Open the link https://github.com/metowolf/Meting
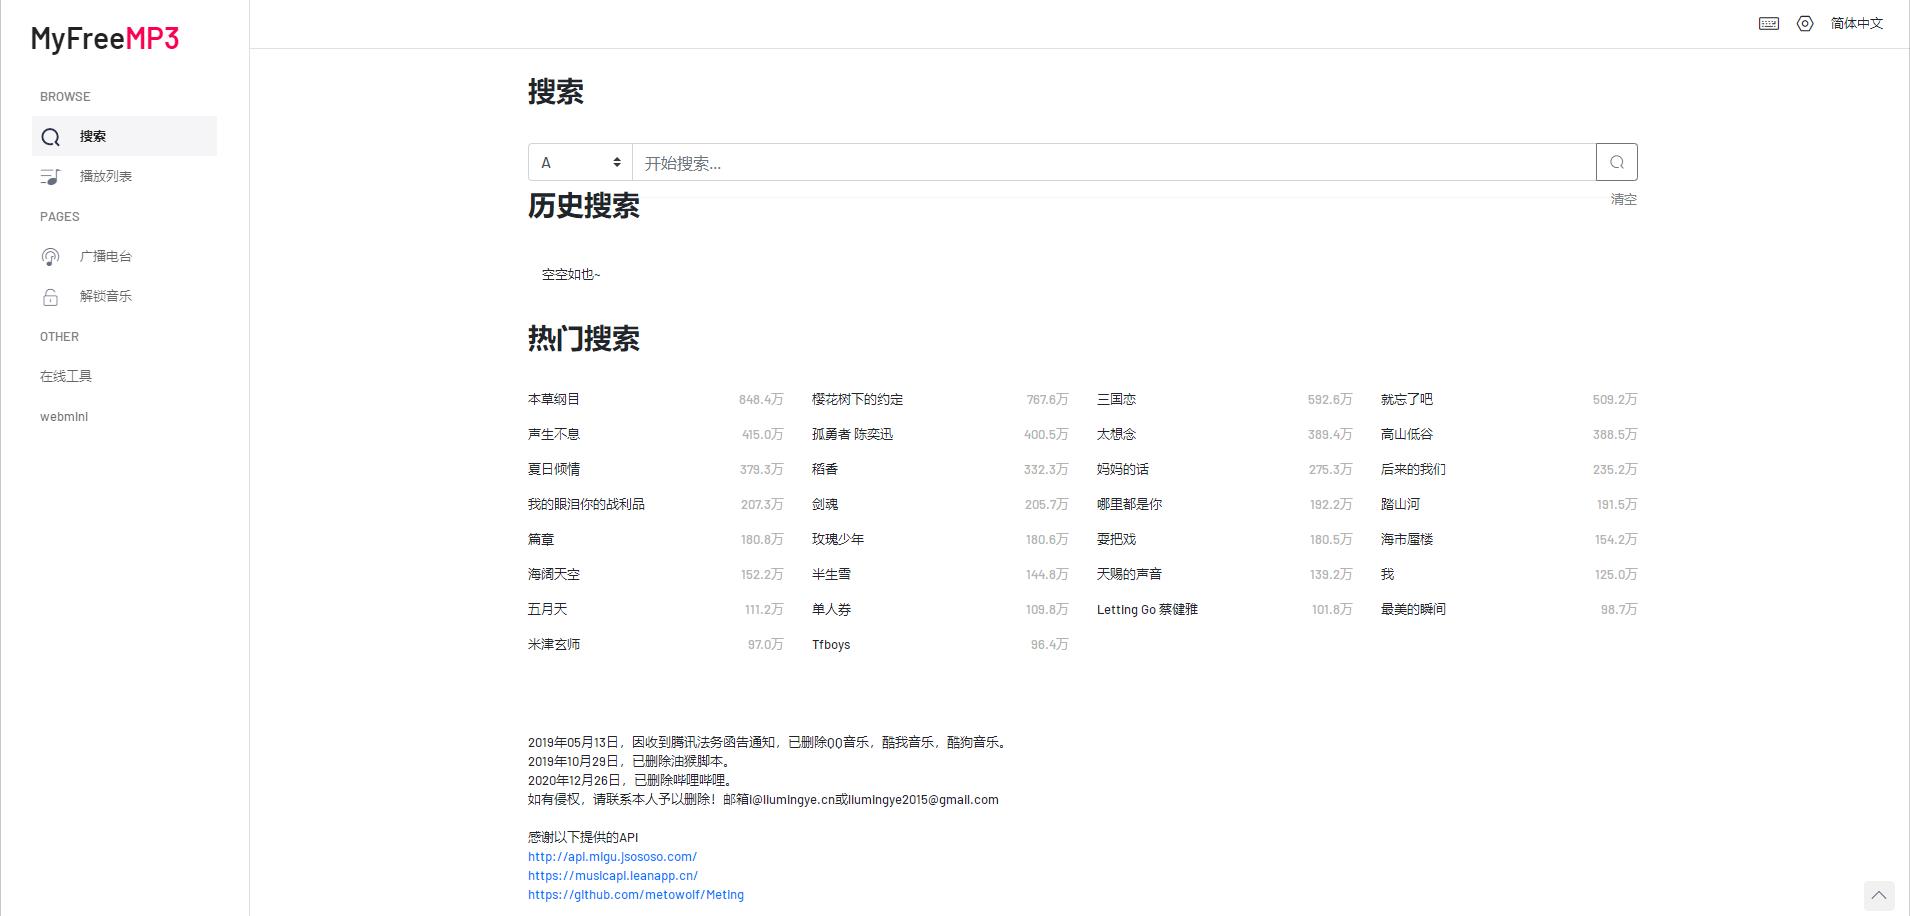Image resolution: width=1910 pixels, height=916 pixels. 636,894
